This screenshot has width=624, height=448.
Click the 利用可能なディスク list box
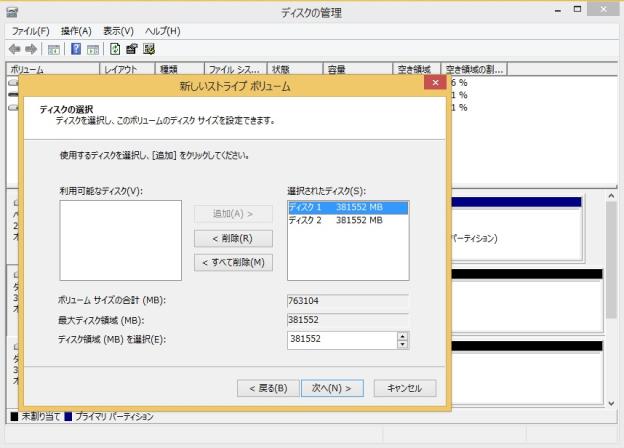point(121,240)
